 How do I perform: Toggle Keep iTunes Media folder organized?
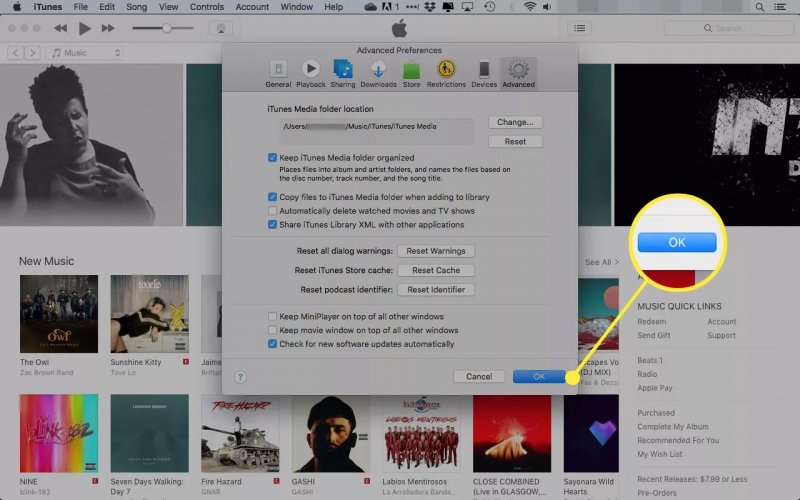pyautogui.click(x=272, y=158)
